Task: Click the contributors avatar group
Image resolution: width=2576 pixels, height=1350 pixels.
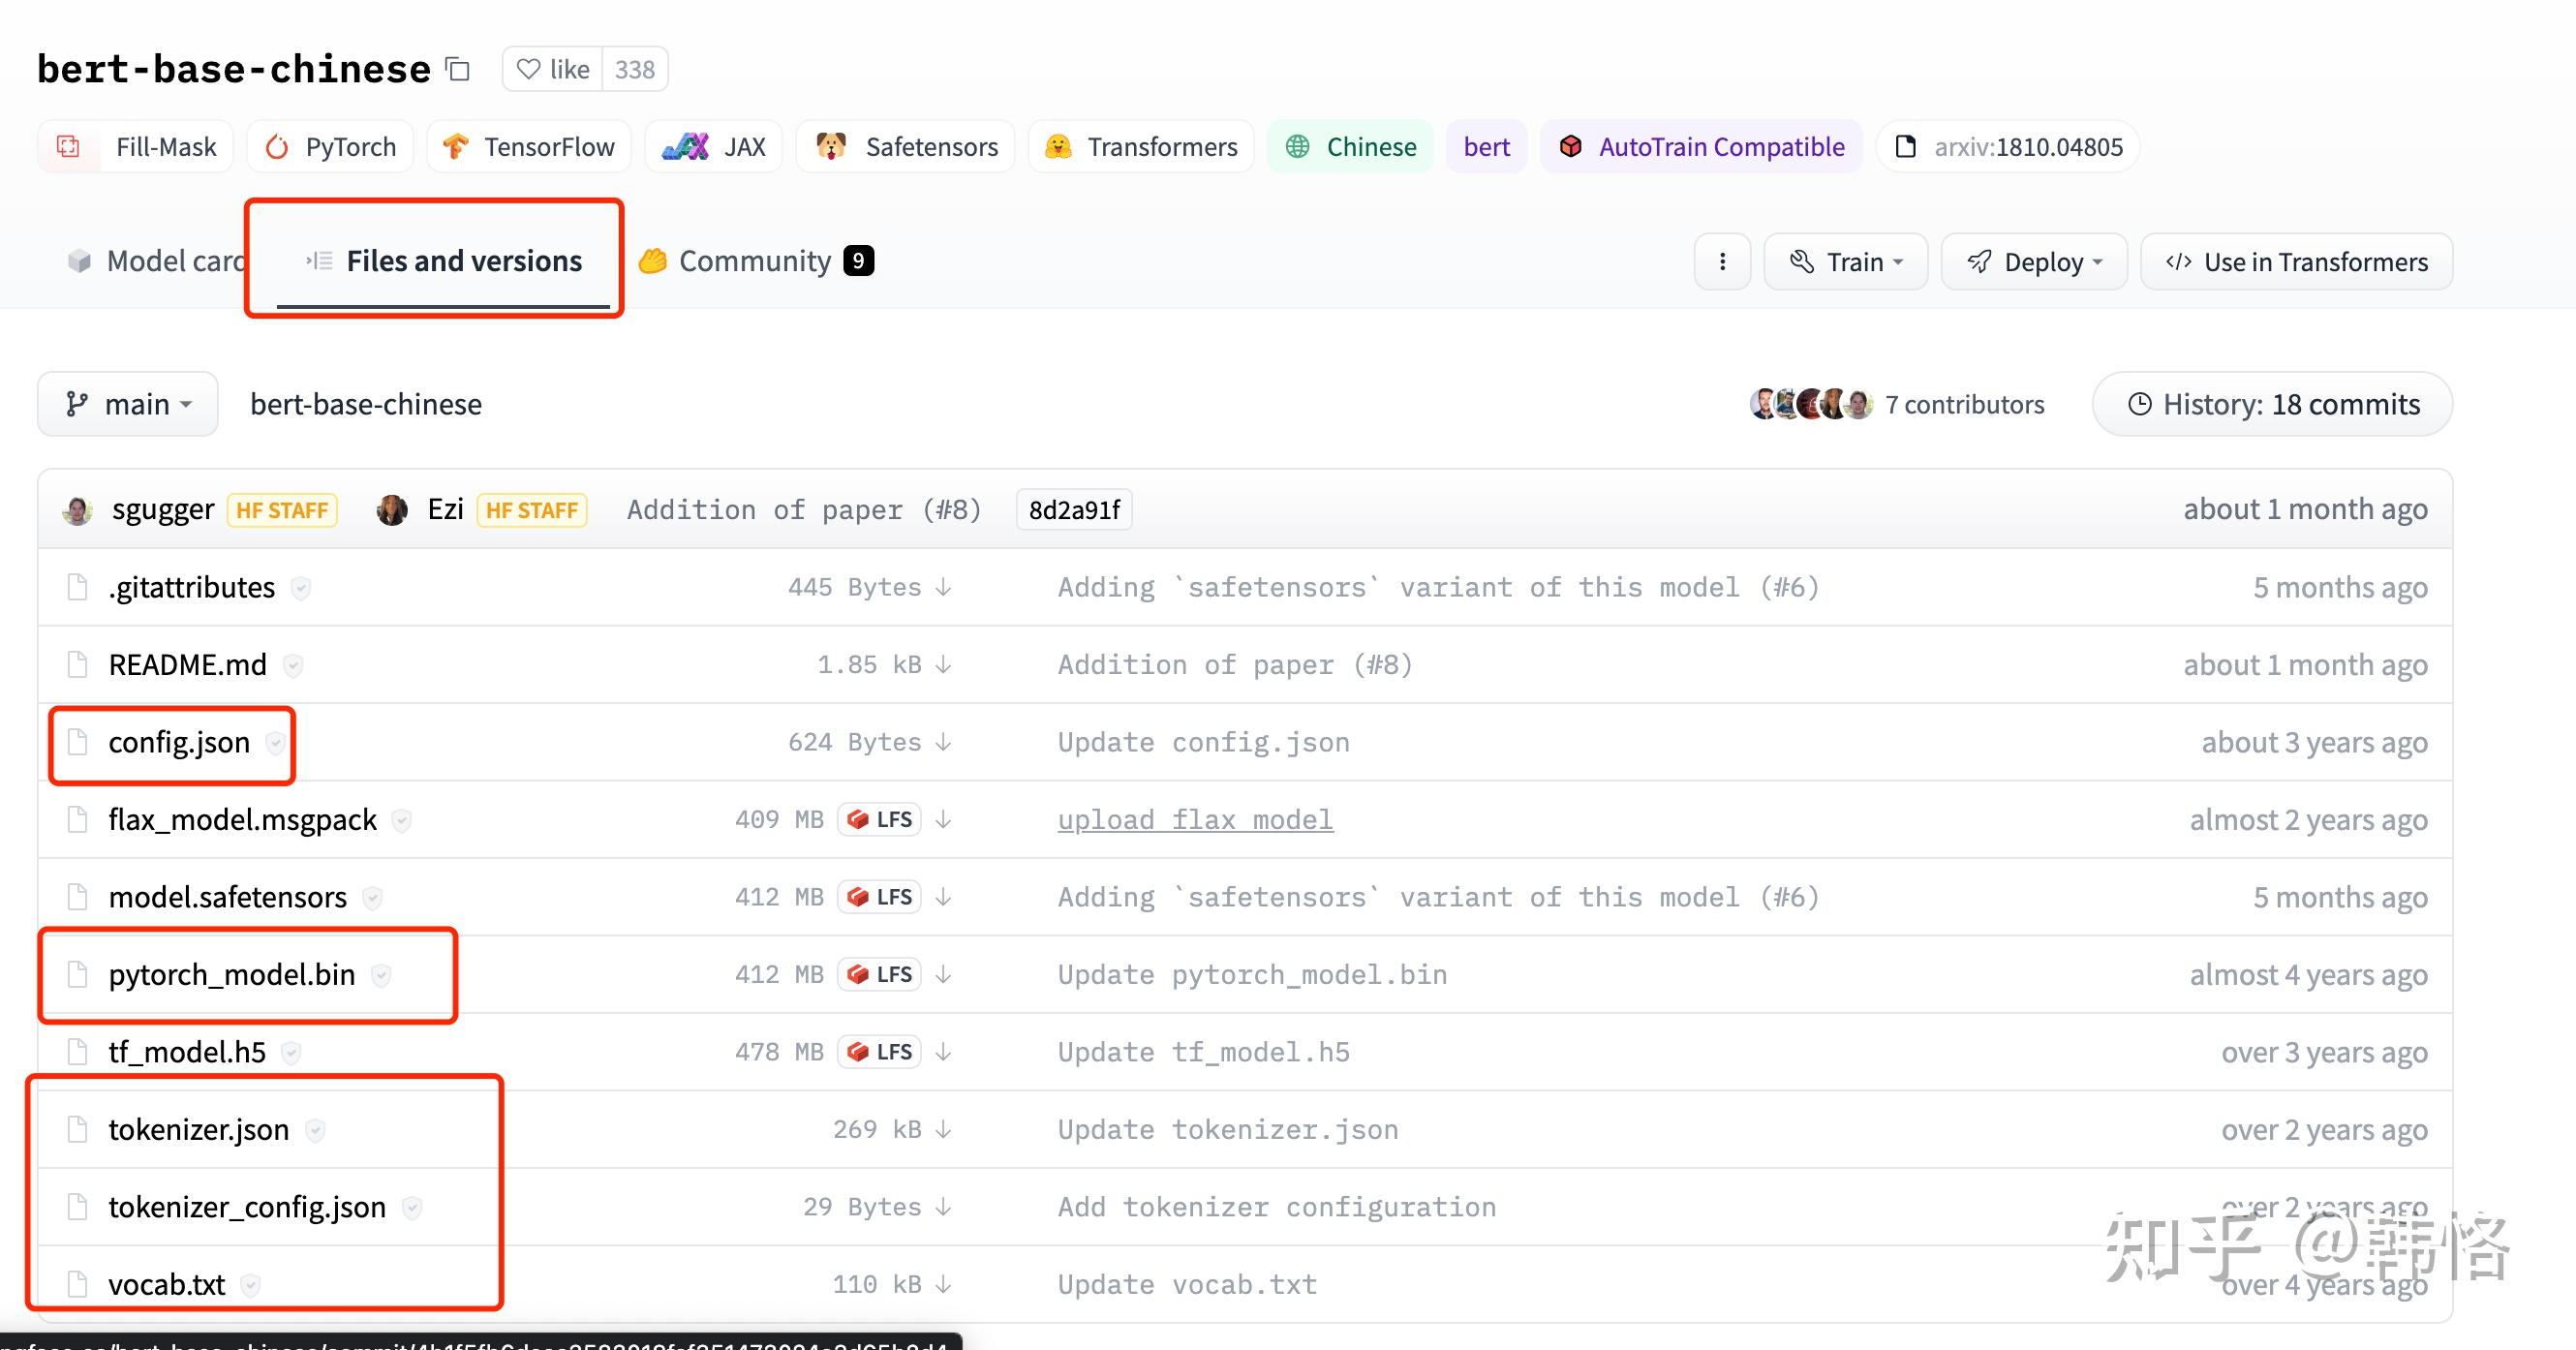Action: pos(1811,404)
